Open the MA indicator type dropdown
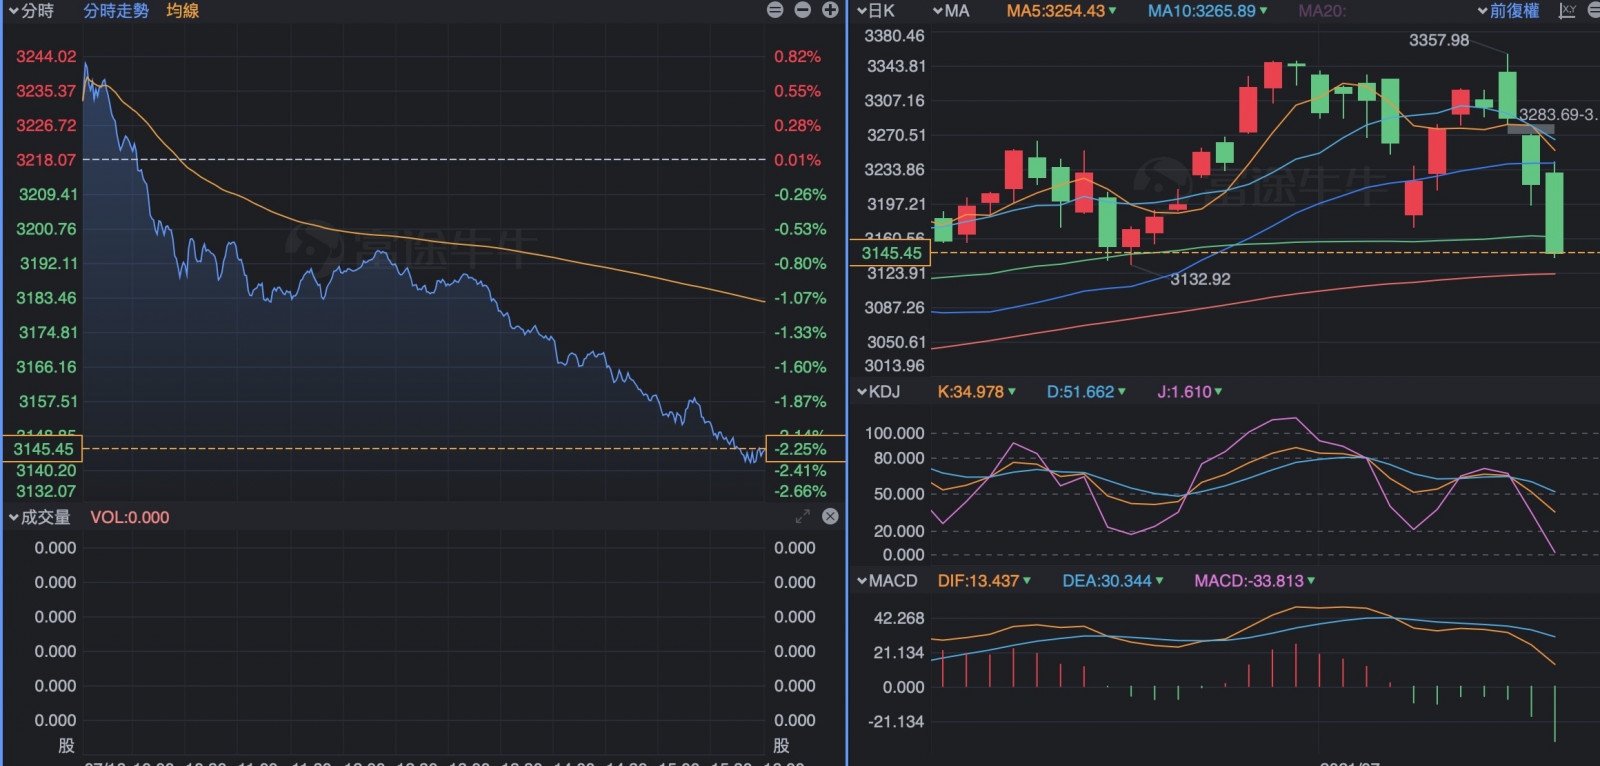This screenshot has height=766, width=1600. (x=951, y=11)
